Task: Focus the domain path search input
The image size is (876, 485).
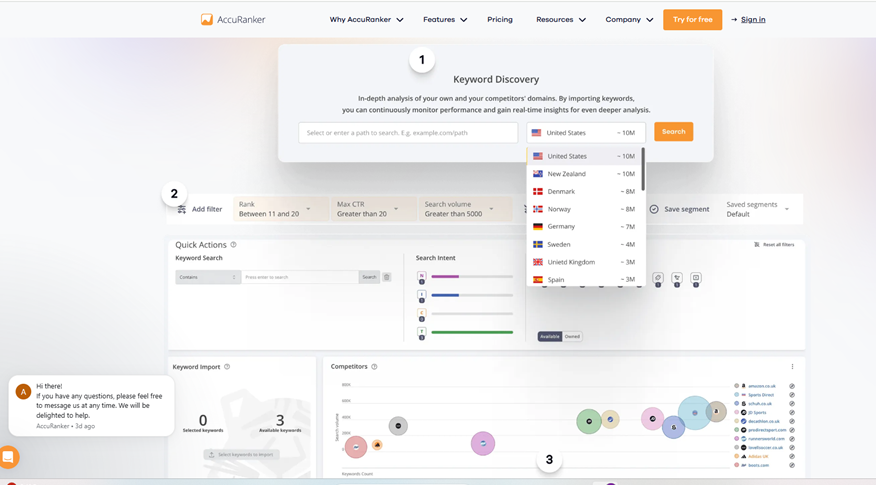Action: 408,133
